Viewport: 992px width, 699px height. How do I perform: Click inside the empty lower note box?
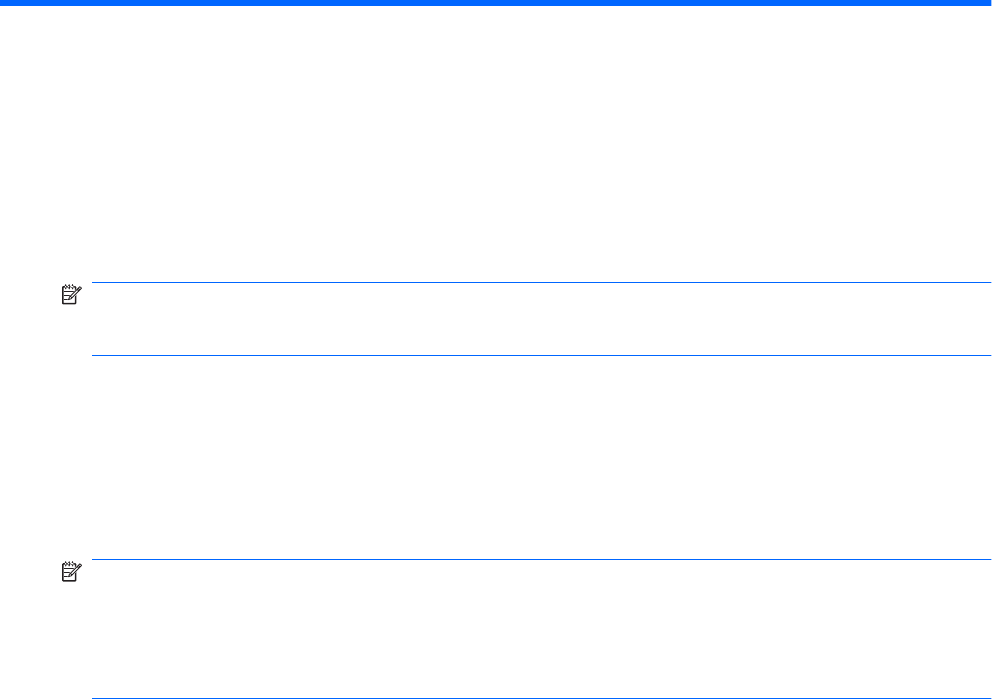click(x=540, y=630)
